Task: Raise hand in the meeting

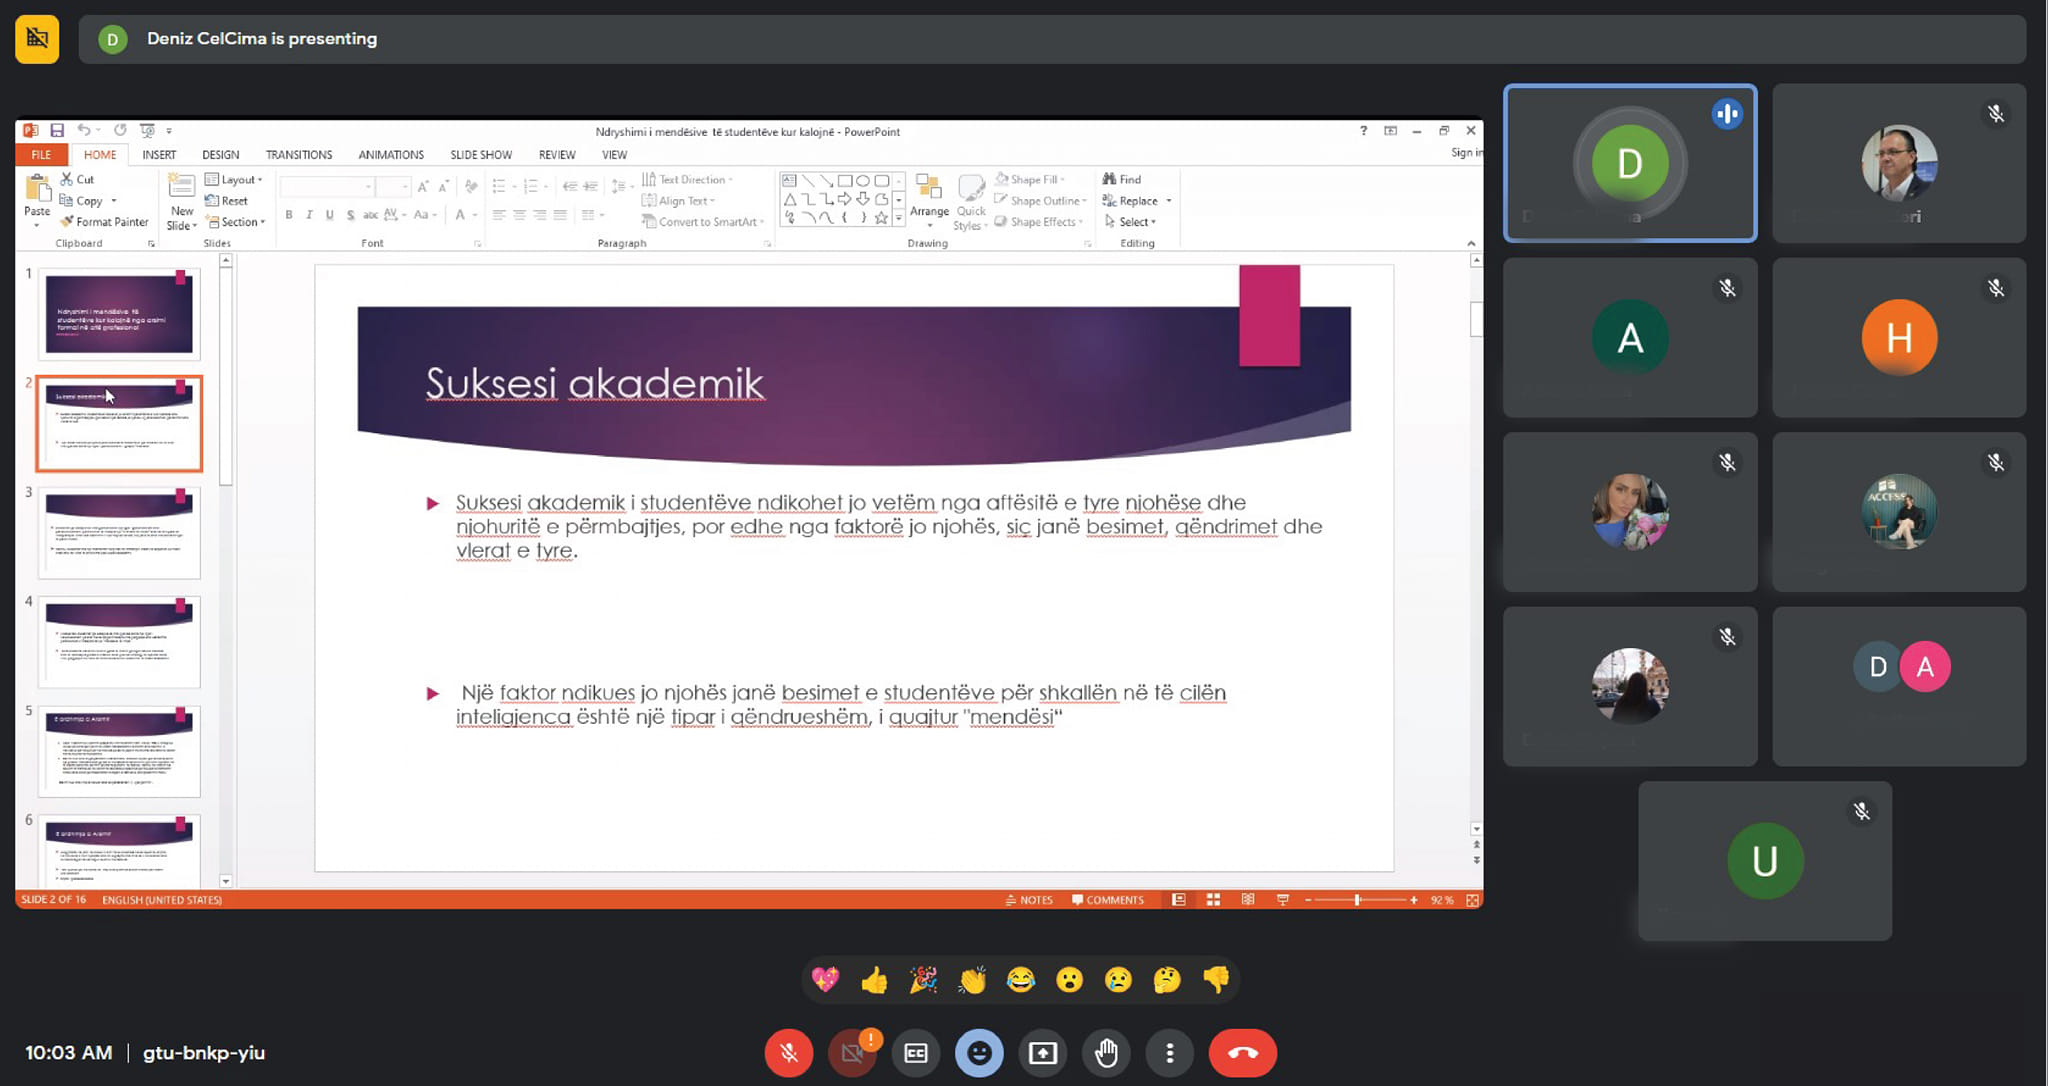Action: [x=1106, y=1053]
